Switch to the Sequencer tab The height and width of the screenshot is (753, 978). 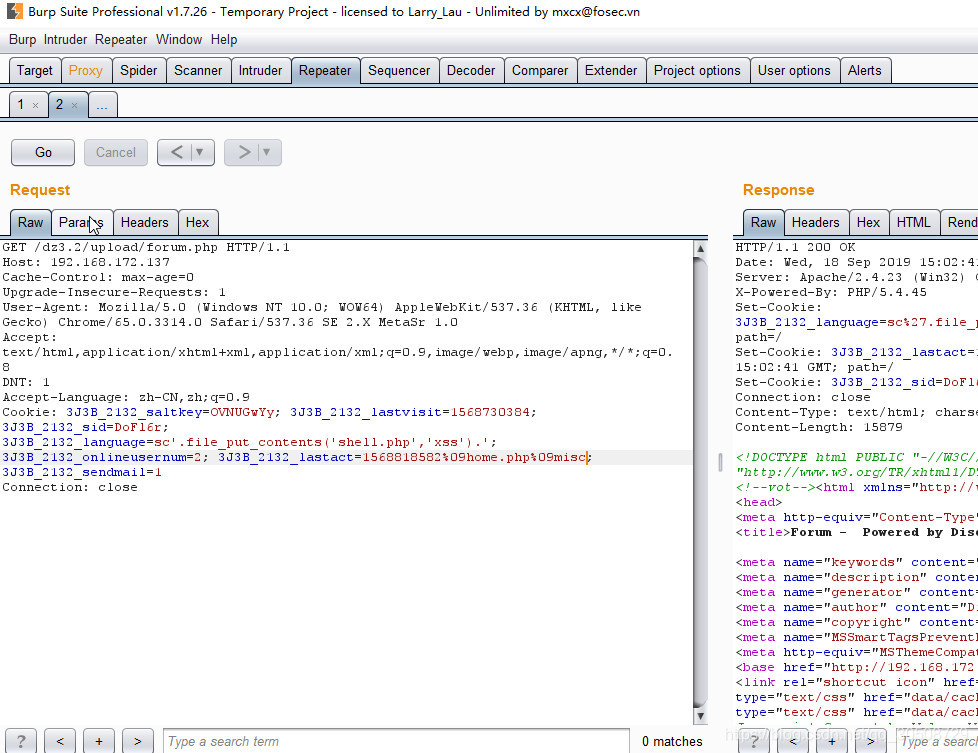tap(399, 70)
